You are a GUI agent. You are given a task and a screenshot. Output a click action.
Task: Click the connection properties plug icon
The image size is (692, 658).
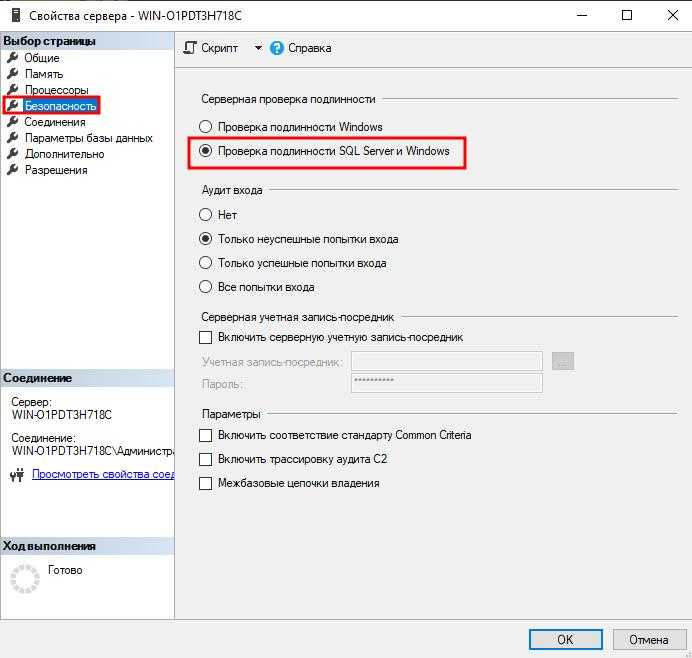click(x=17, y=475)
